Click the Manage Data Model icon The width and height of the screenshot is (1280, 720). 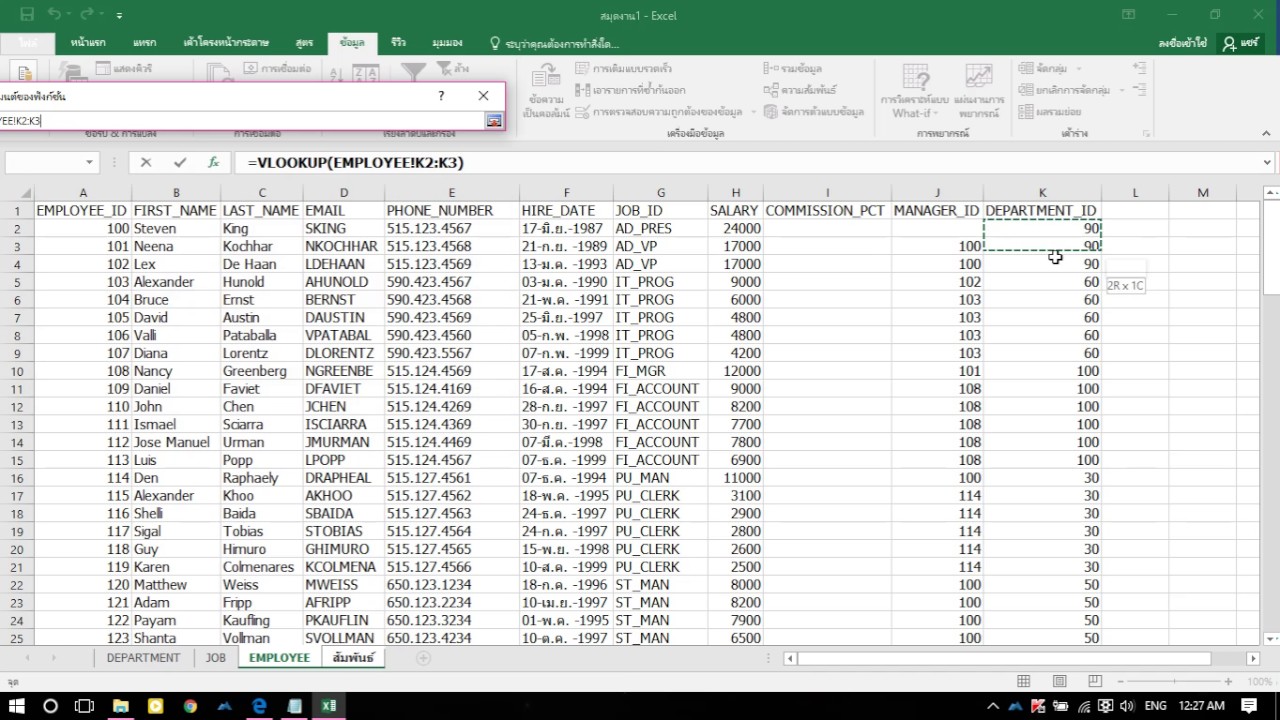pyautogui.click(x=770, y=112)
